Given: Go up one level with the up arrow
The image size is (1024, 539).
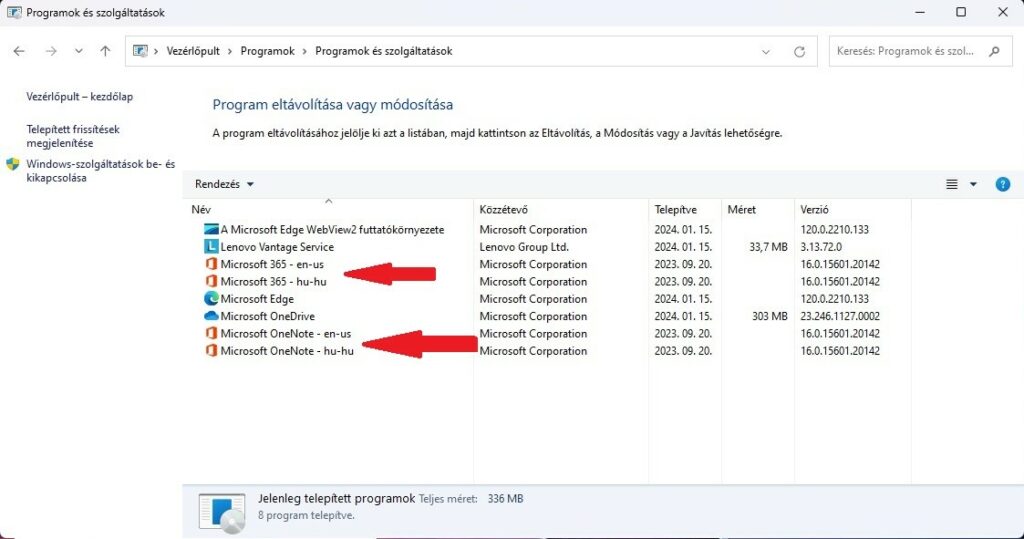Looking at the screenshot, I should [105, 51].
